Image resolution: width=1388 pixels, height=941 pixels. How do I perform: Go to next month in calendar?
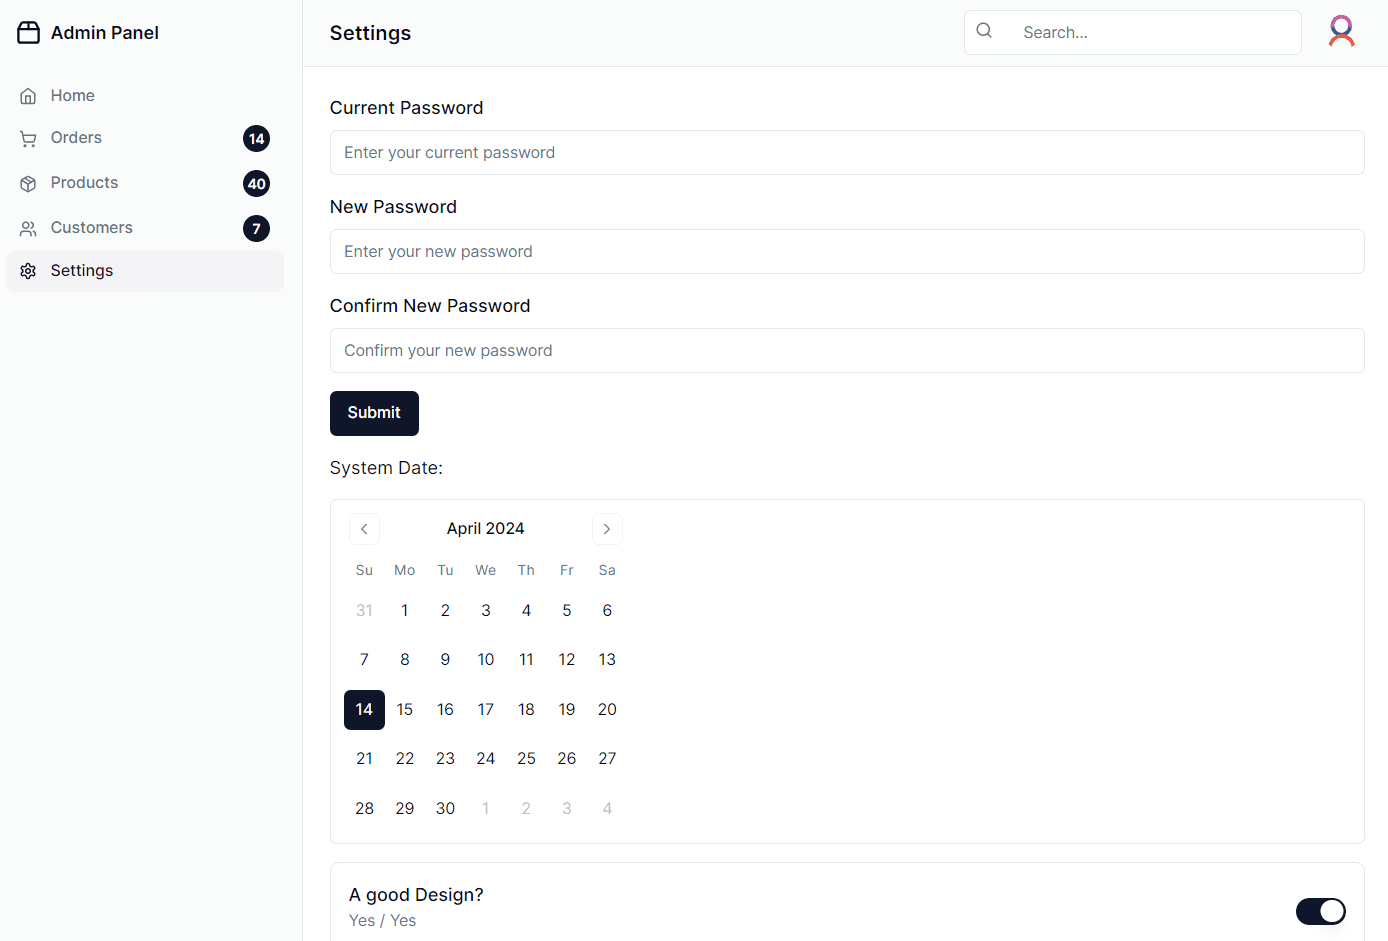click(x=607, y=529)
